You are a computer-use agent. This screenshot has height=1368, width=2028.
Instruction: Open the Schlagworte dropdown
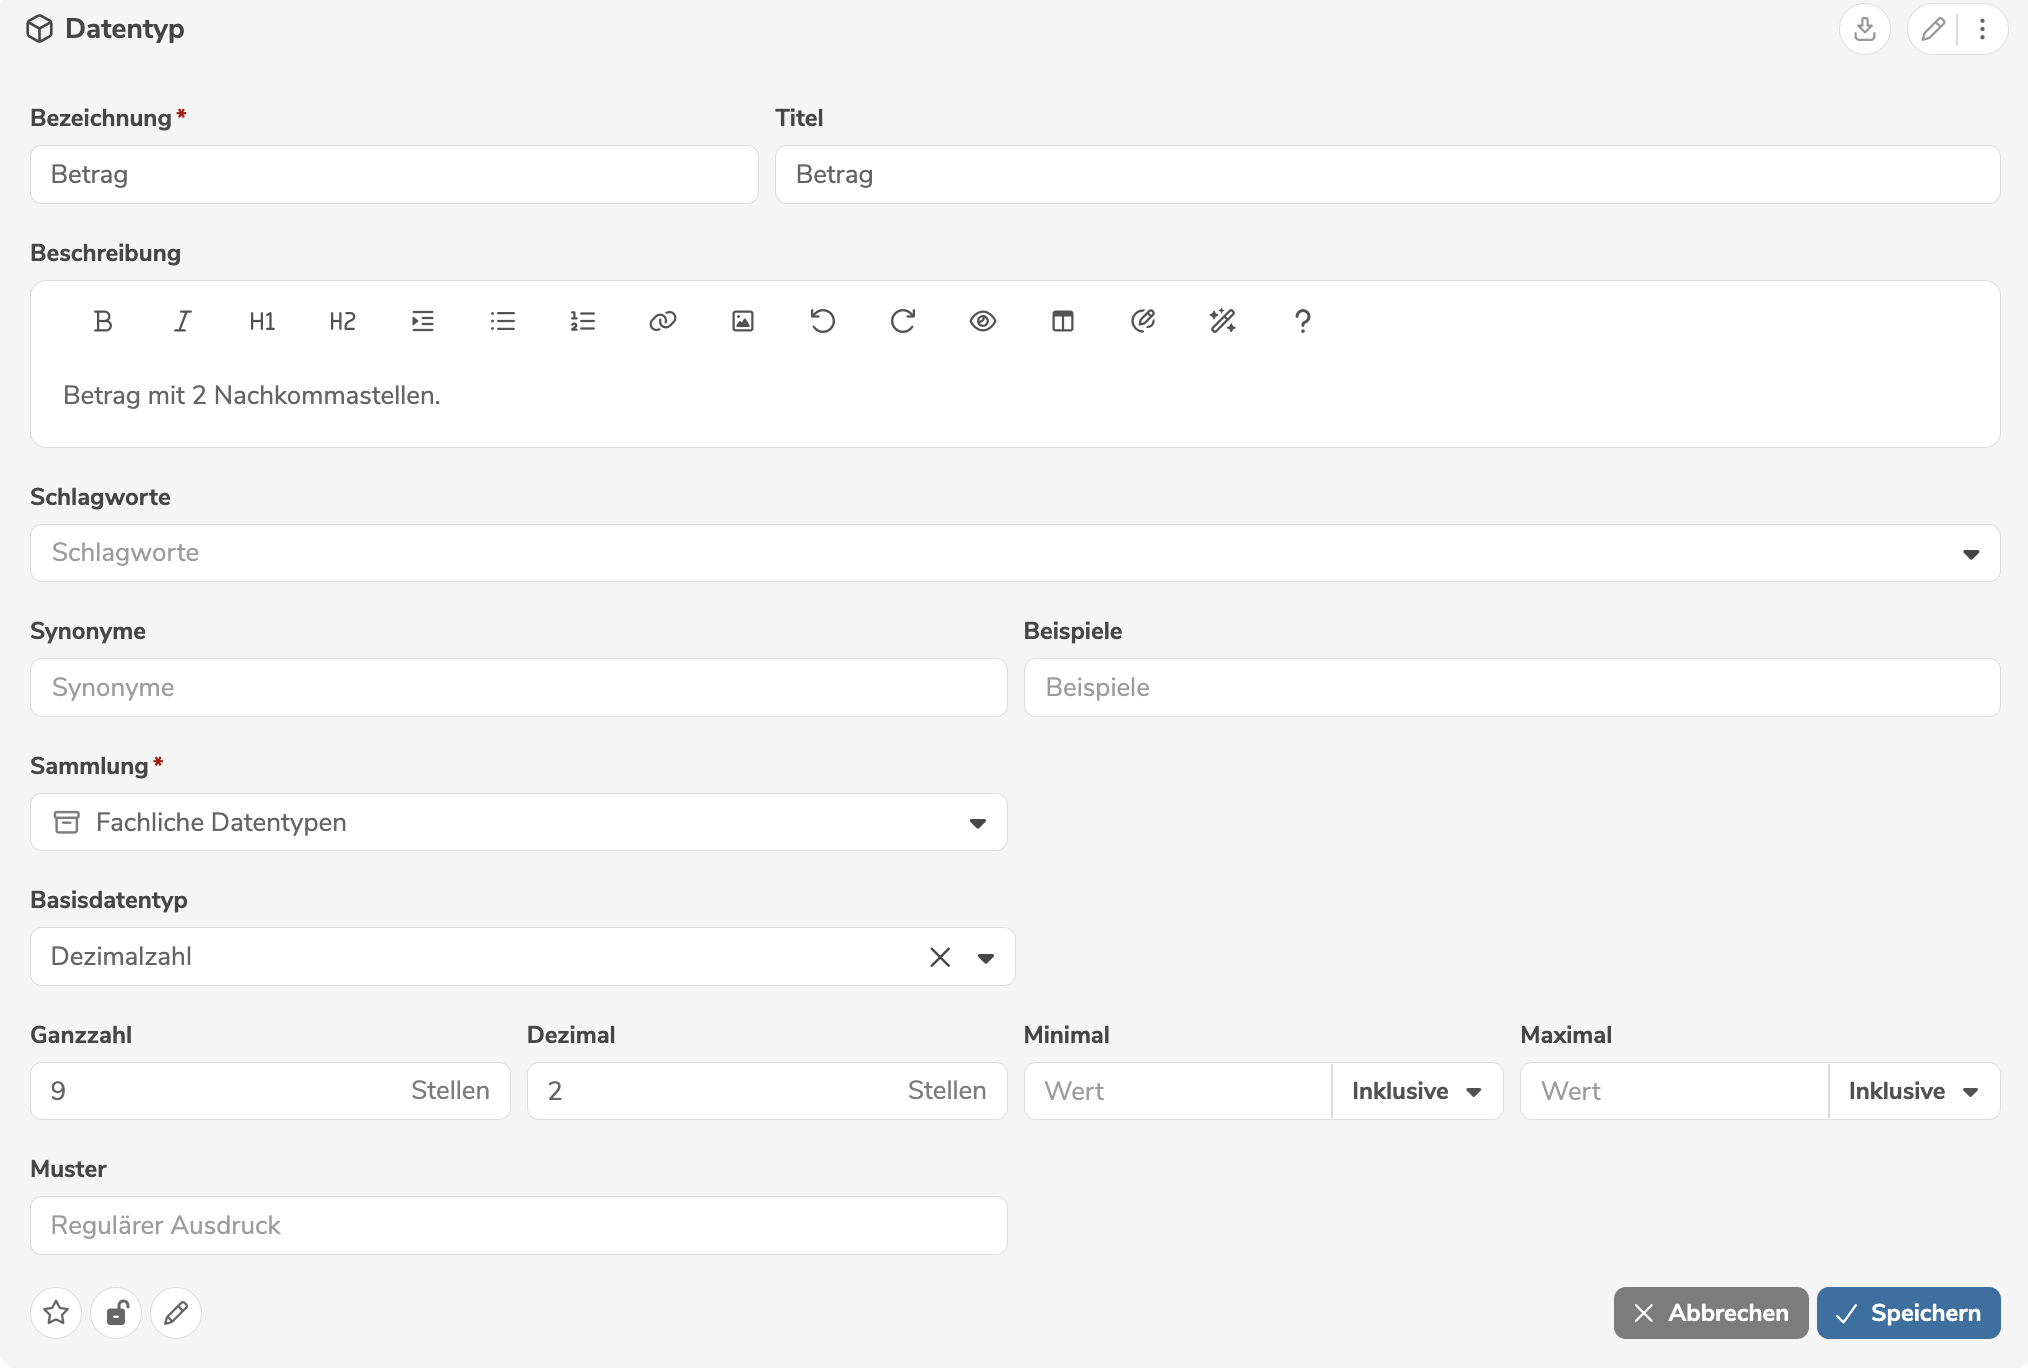[x=1970, y=554]
